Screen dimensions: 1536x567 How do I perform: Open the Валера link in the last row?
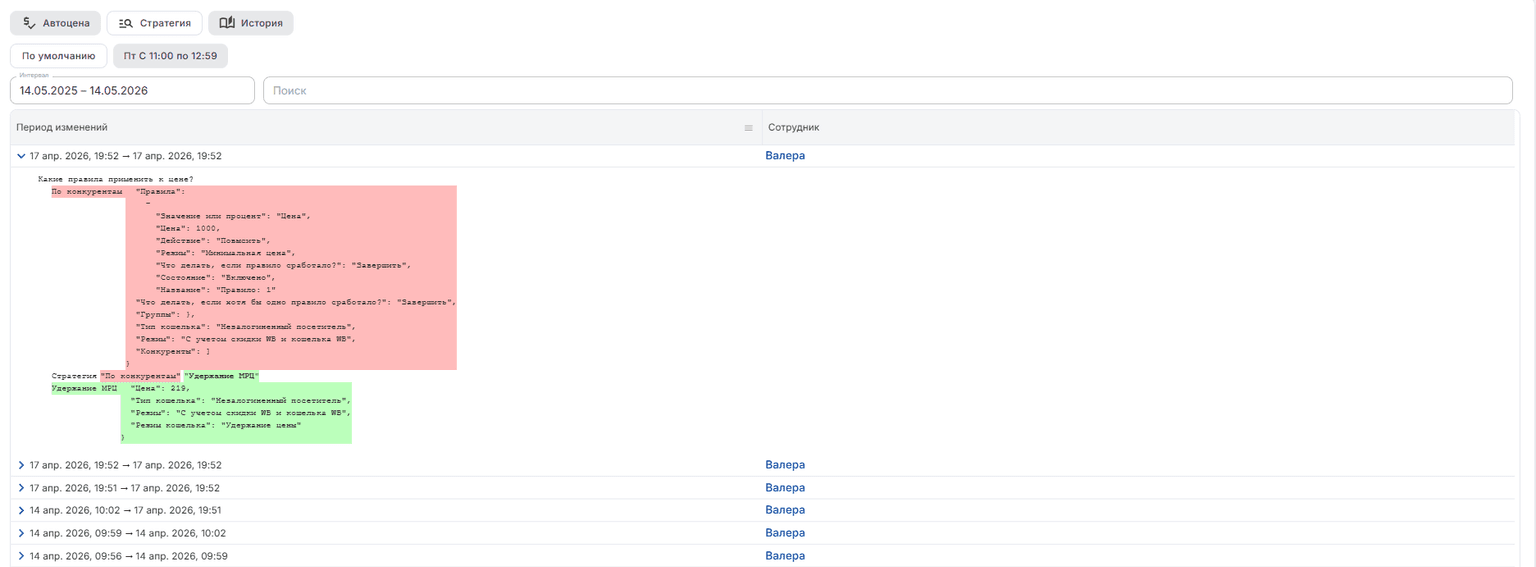[785, 556]
